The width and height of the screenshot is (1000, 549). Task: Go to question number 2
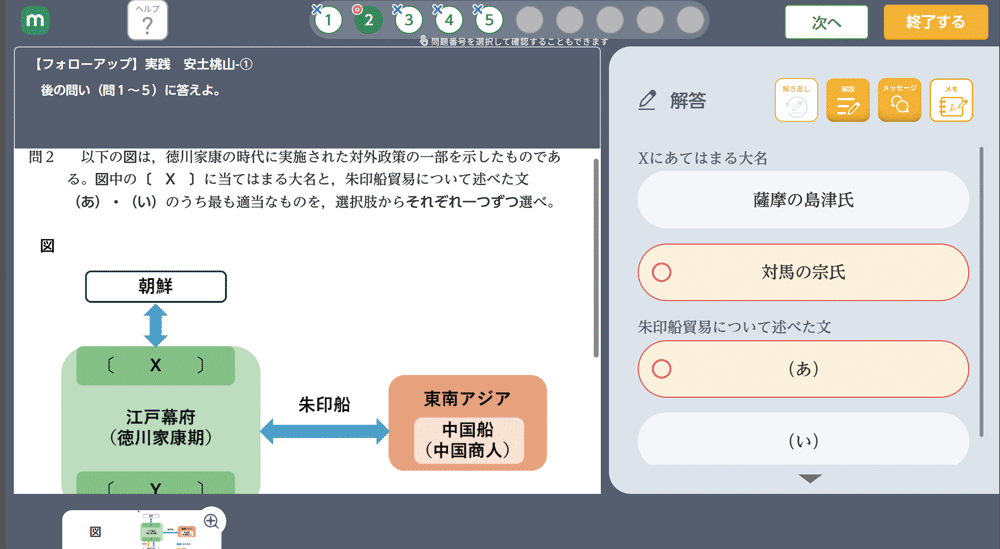click(368, 20)
